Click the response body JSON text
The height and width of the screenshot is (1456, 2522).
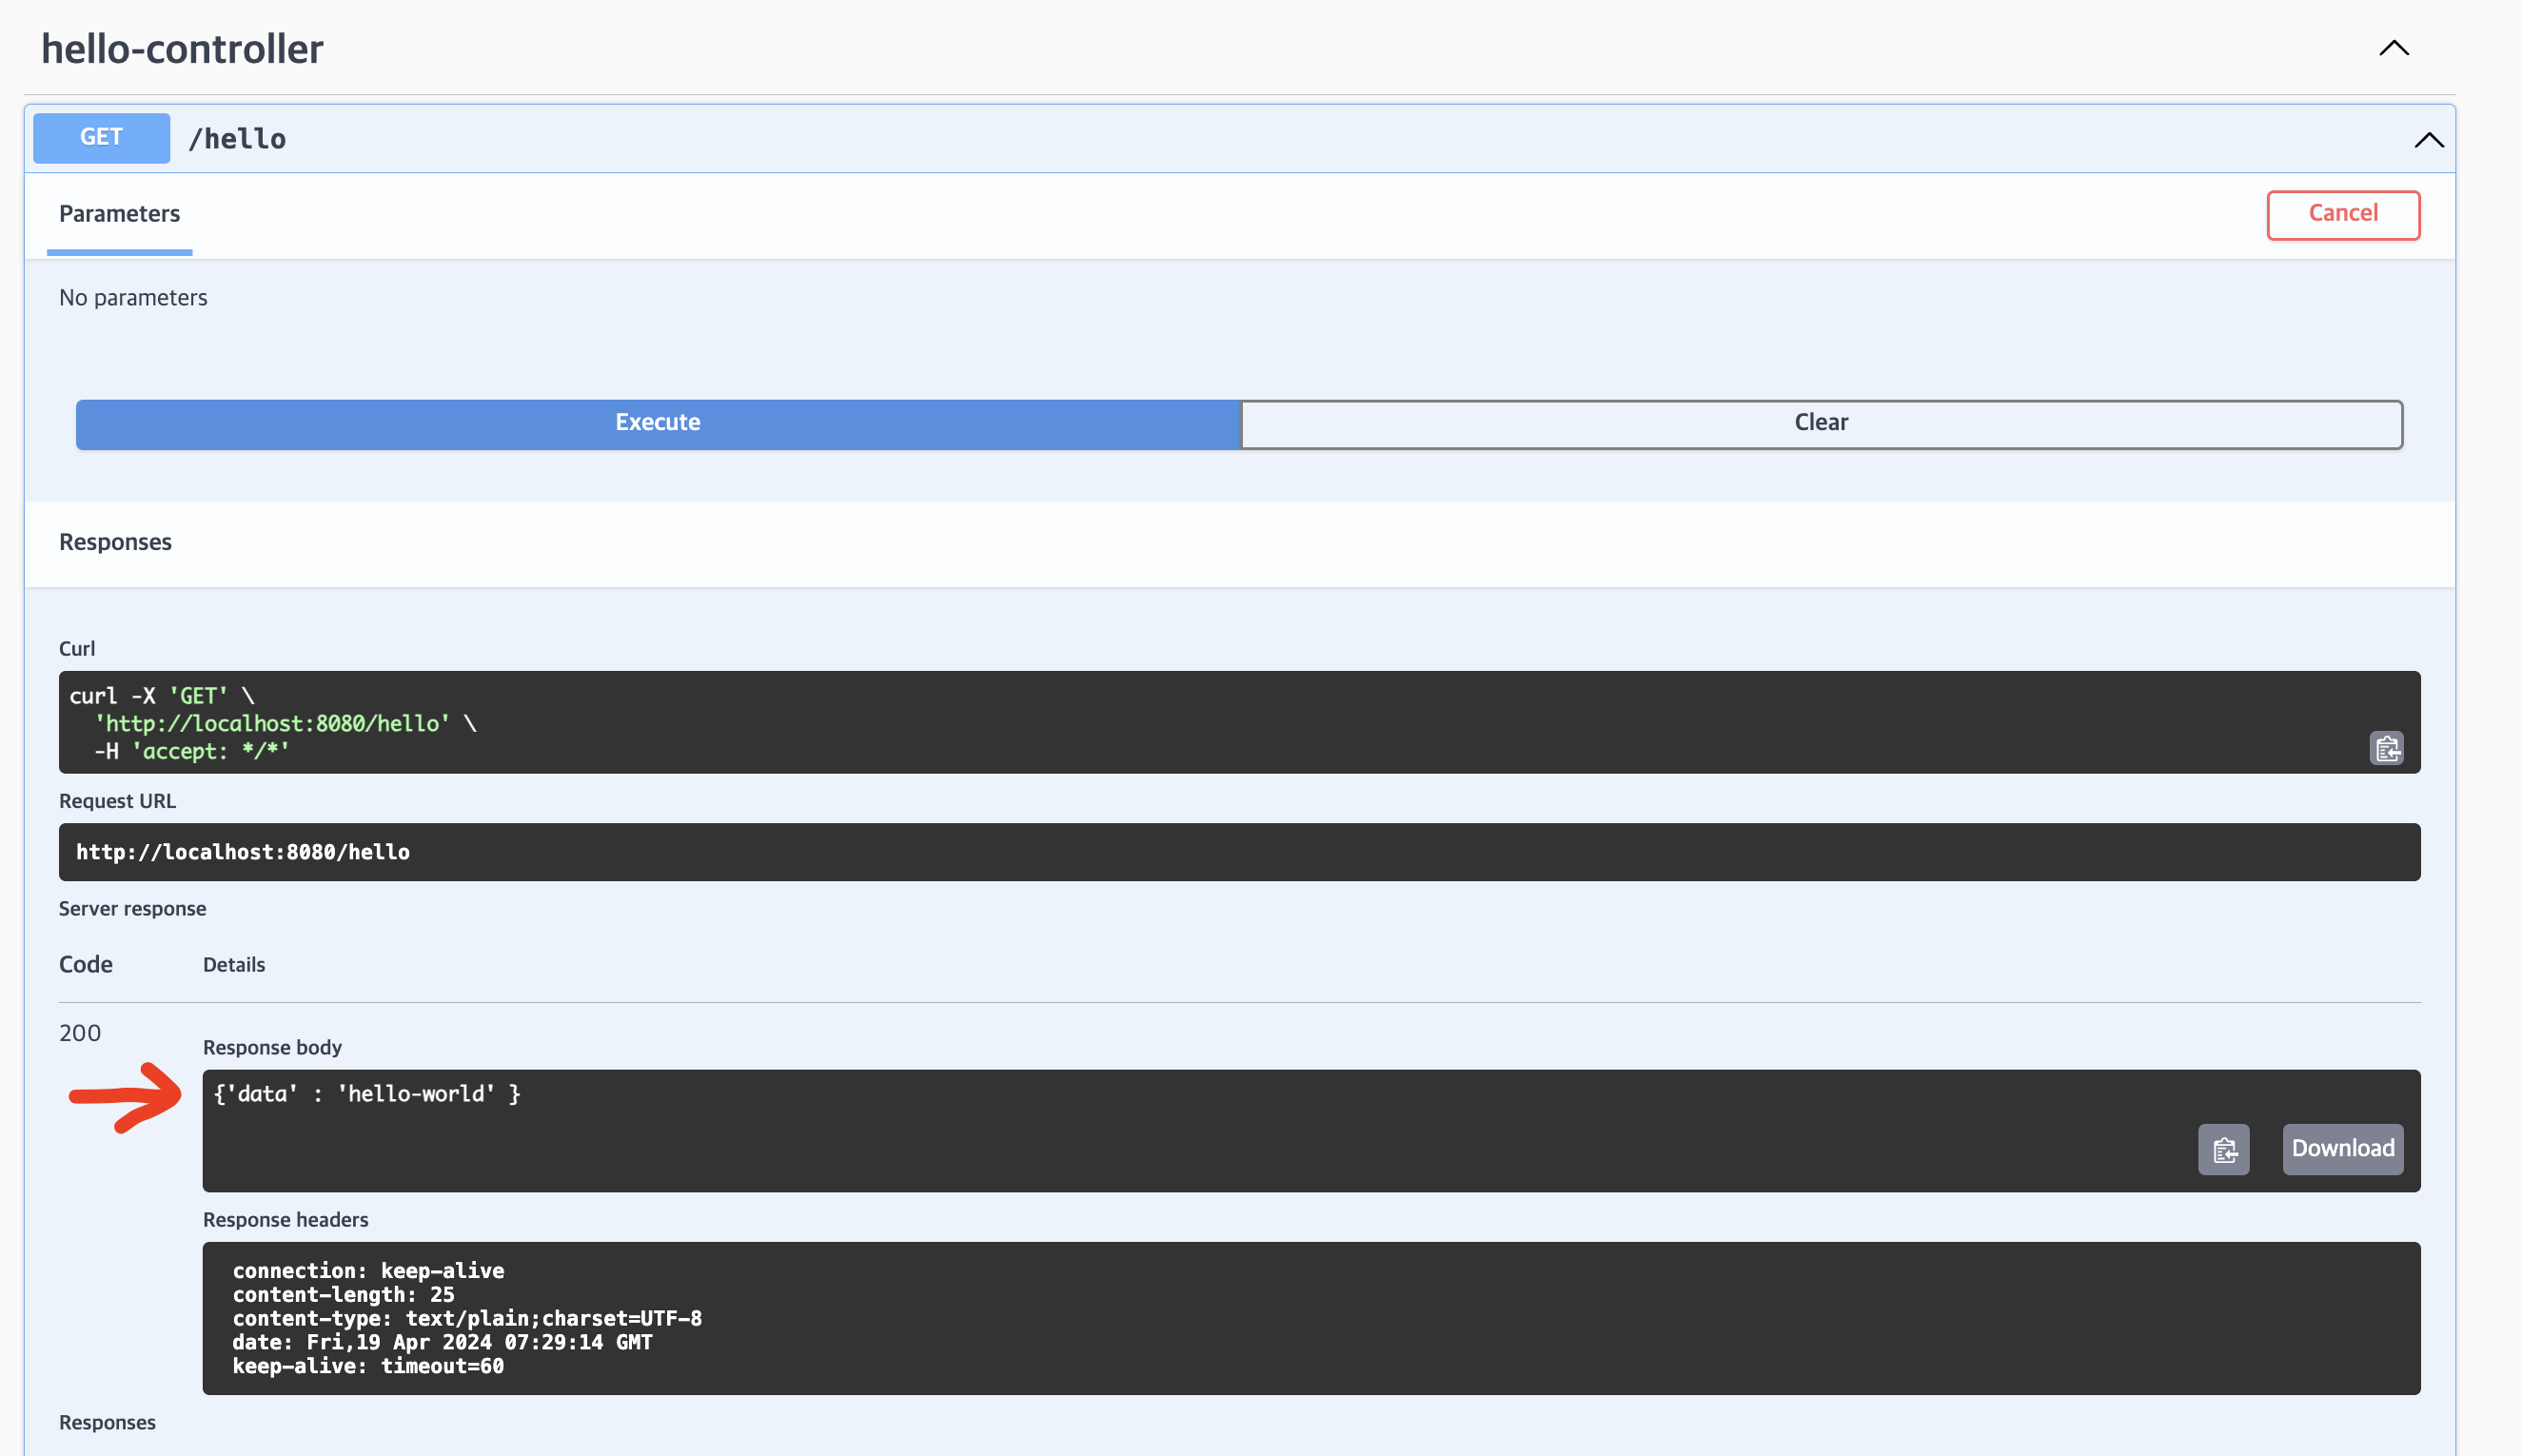pyautogui.click(x=367, y=1094)
